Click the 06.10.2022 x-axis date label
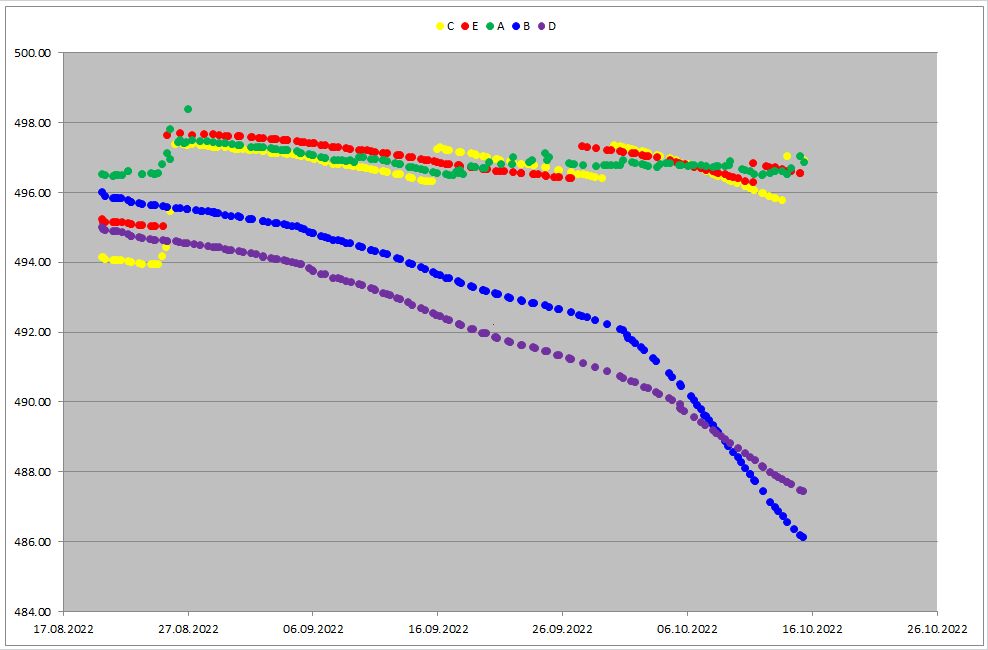 [x=687, y=630]
